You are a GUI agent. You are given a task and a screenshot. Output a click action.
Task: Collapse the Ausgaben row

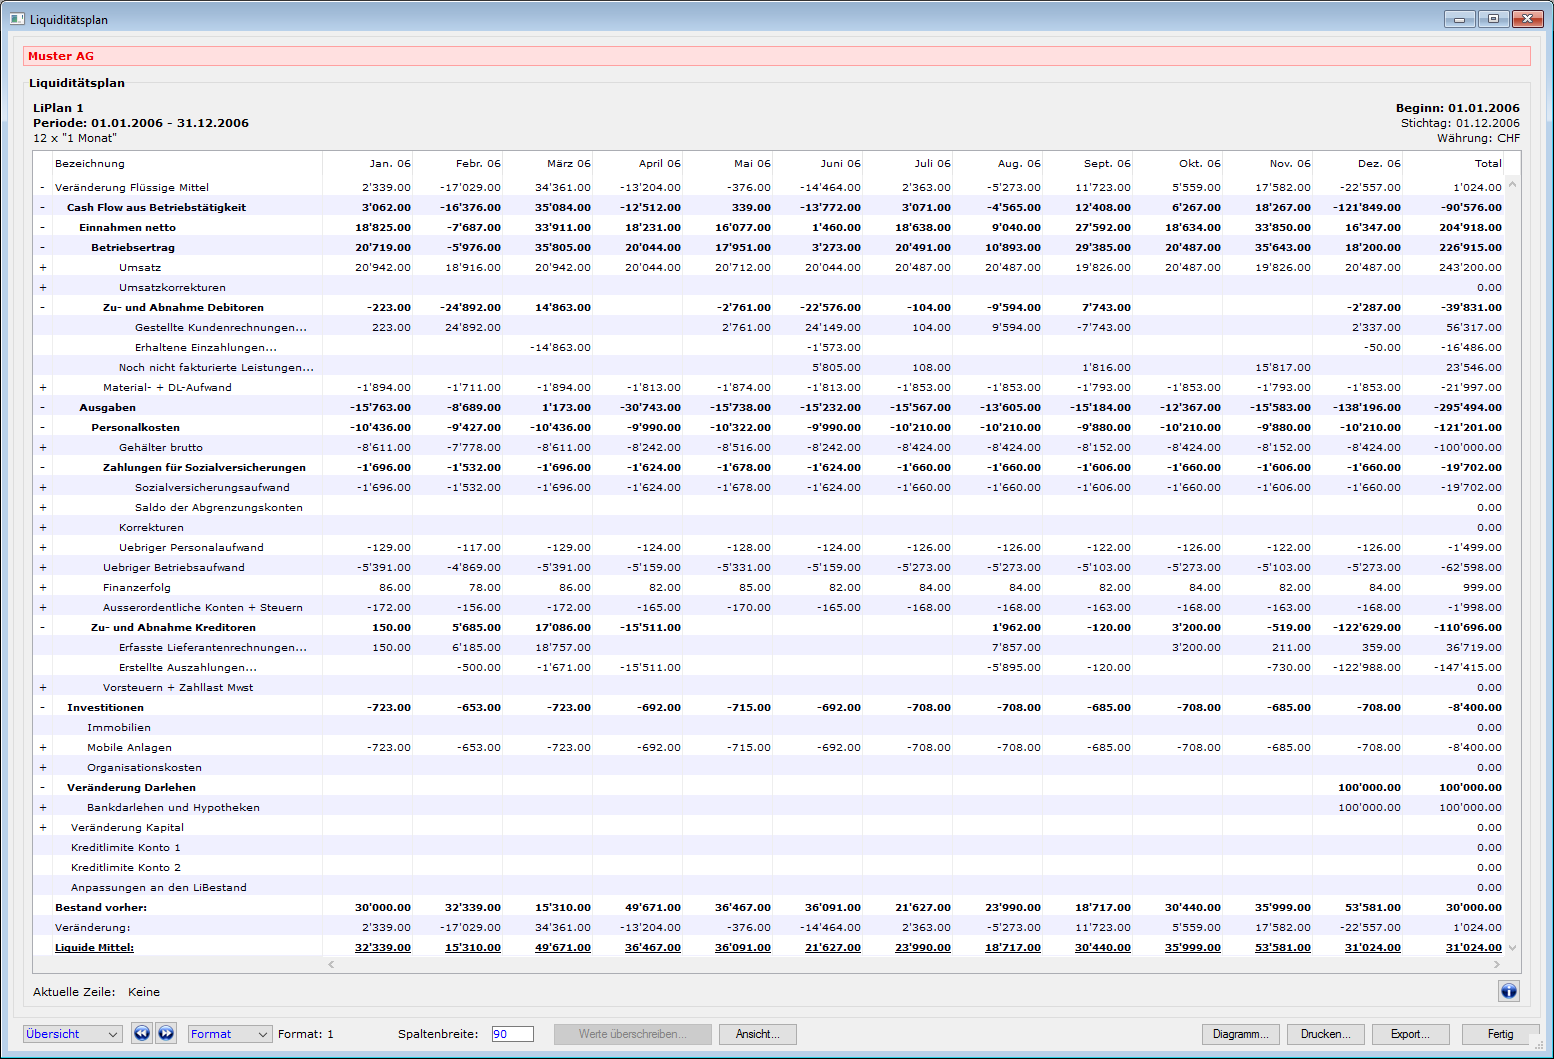[x=43, y=408]
